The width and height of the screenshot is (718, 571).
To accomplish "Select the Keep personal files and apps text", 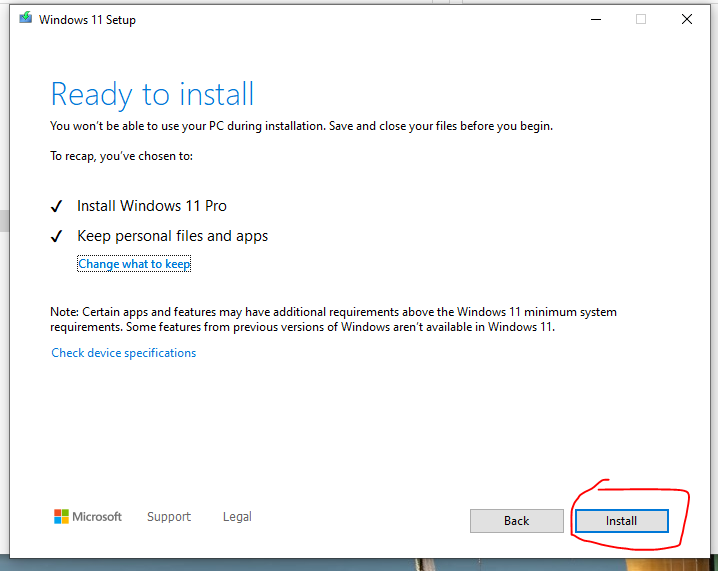I will coord(172,236).
